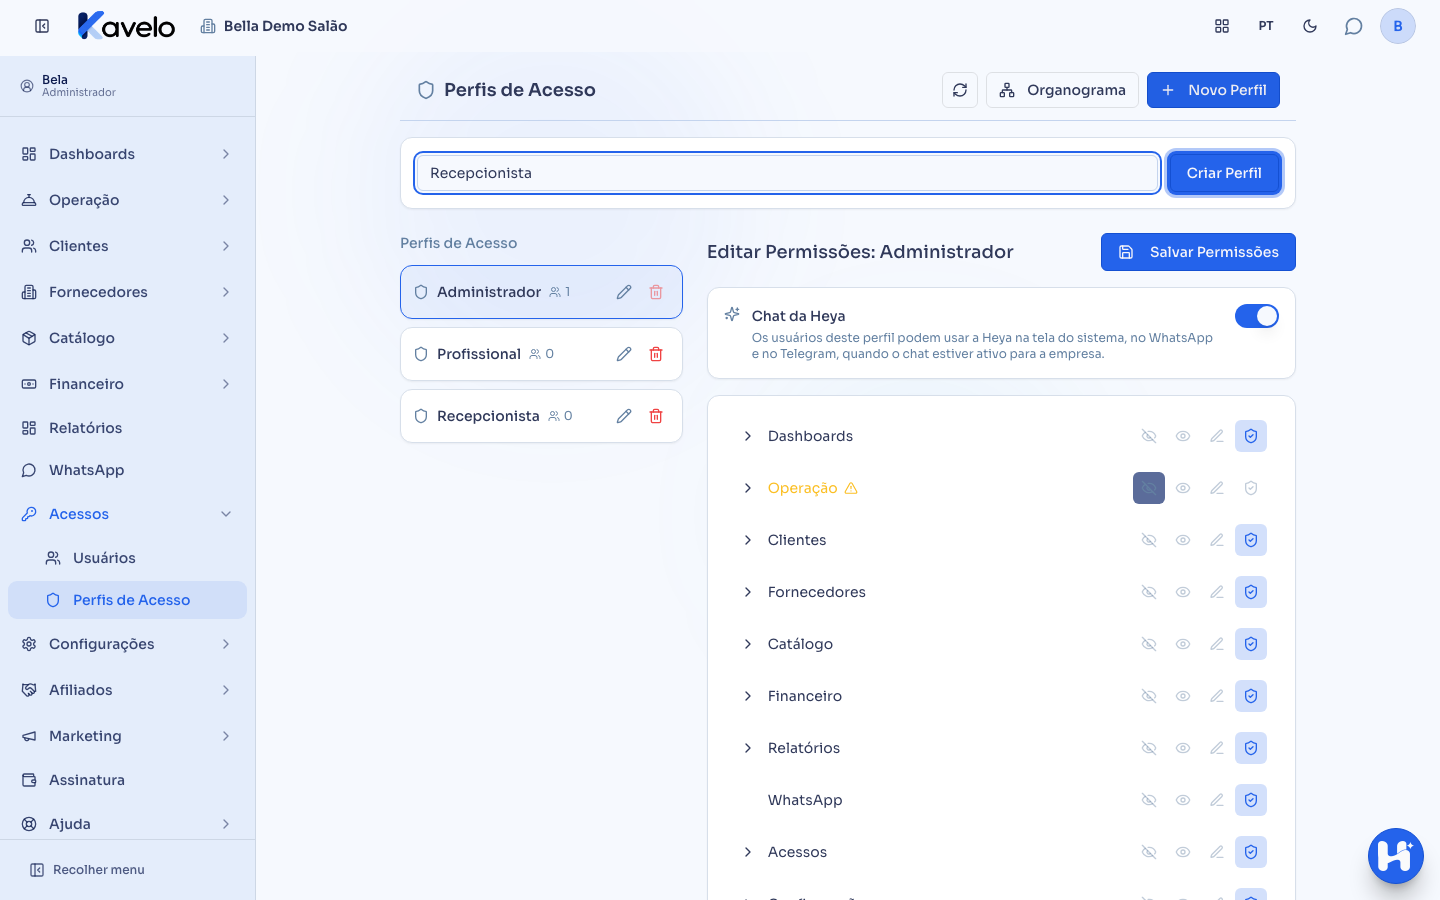Collapse the sidebar with the top-left panel icon

[x=42, y=26]
